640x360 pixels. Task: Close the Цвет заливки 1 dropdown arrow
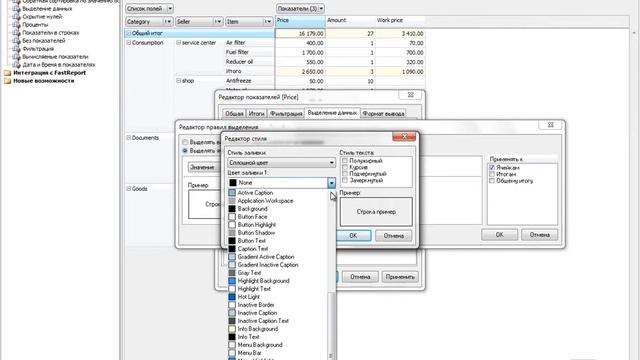click(331, 183)
